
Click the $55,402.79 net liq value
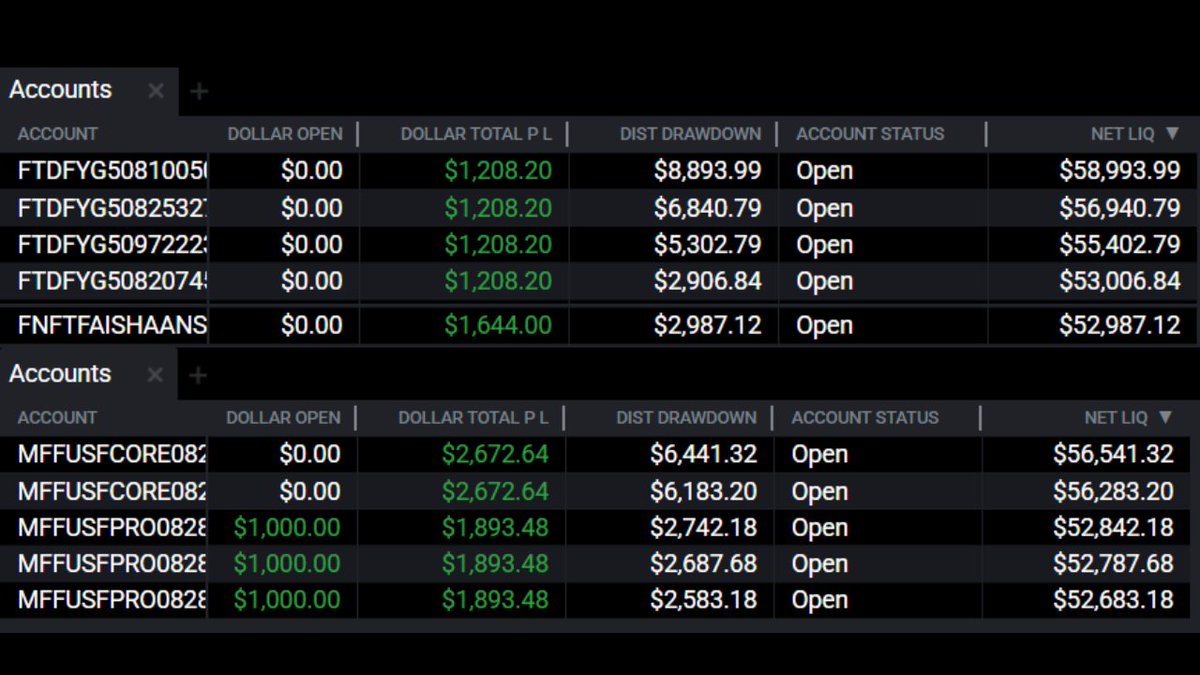(1120, 245)
